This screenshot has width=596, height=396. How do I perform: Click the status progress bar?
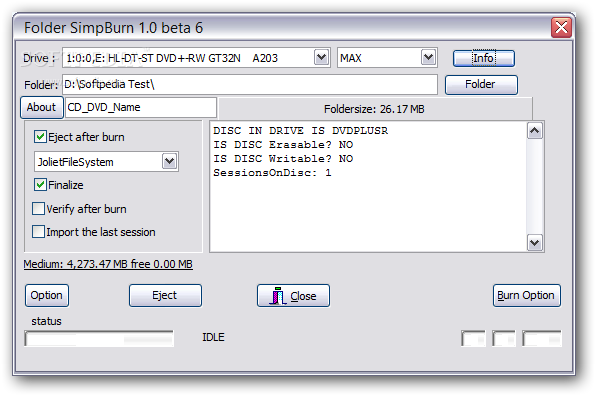pyautogui.click(x=99, y=338)
